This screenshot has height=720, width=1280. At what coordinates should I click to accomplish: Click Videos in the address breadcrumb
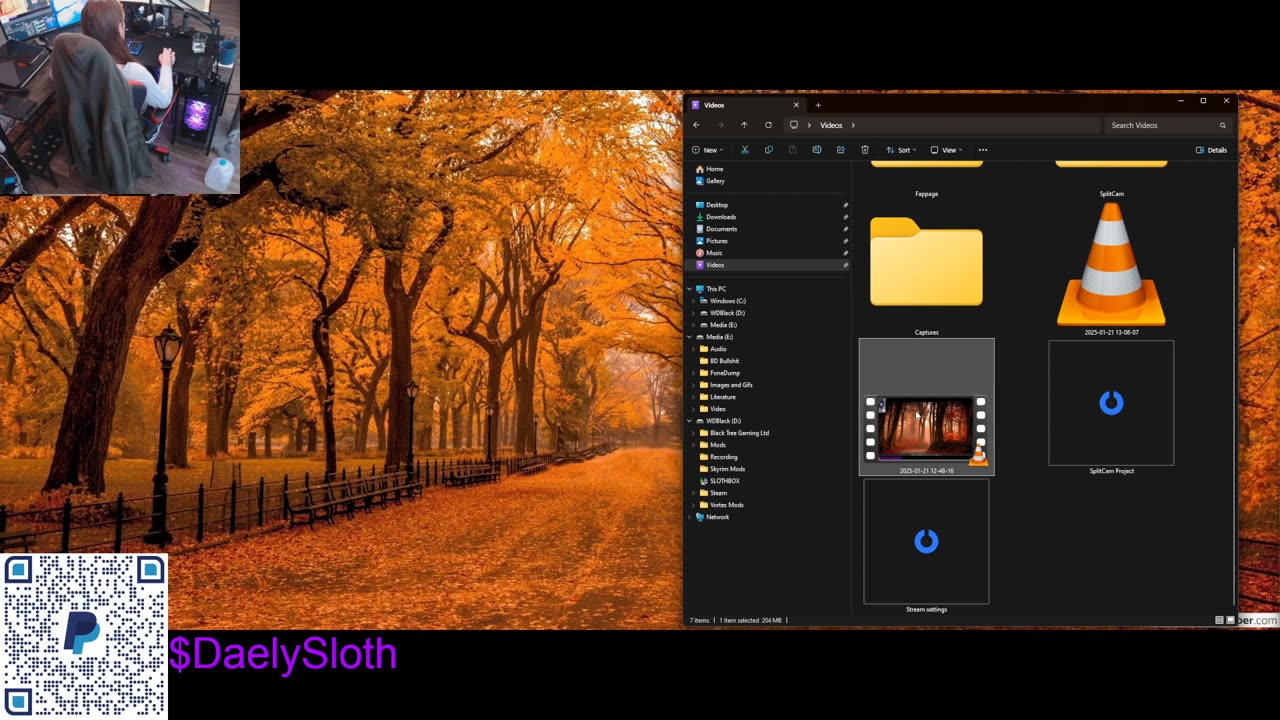(x=831, y=125)
